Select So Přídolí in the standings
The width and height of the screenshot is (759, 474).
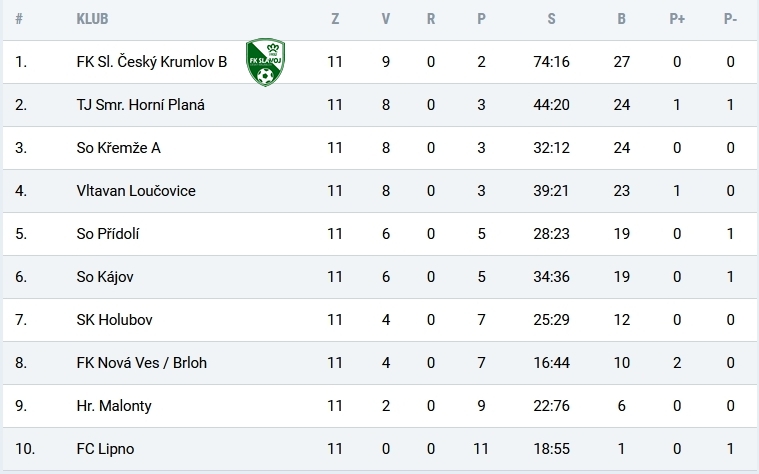107,234
